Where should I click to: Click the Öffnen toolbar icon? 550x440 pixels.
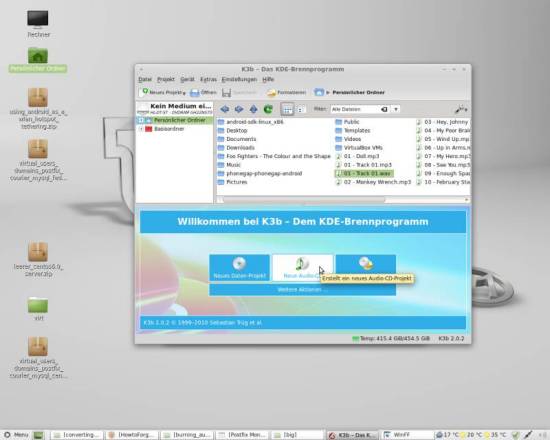pyautogui.click(x=203, y=93)
